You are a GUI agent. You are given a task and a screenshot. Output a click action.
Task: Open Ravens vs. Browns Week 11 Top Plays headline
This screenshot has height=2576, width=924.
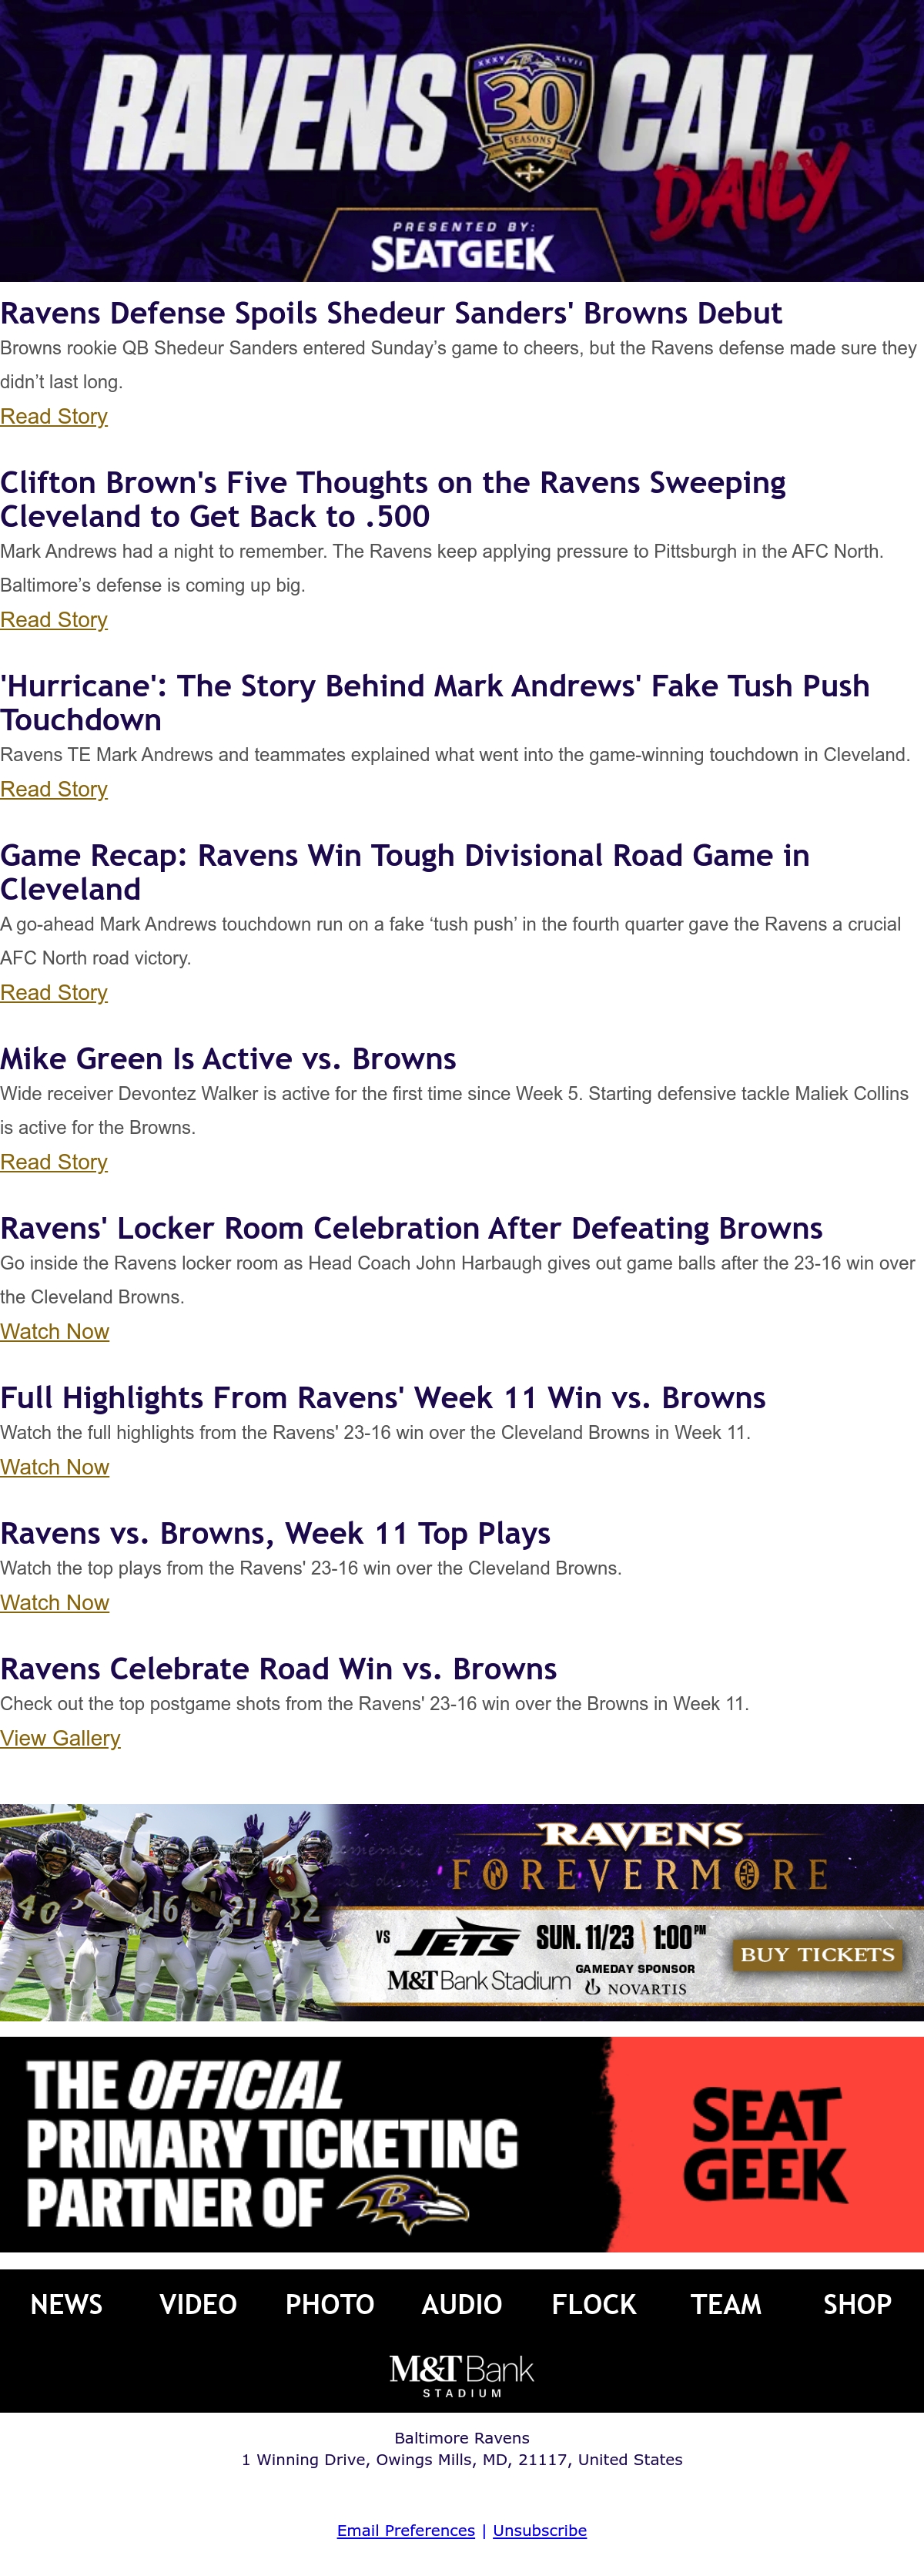[x=275, y=1533]
